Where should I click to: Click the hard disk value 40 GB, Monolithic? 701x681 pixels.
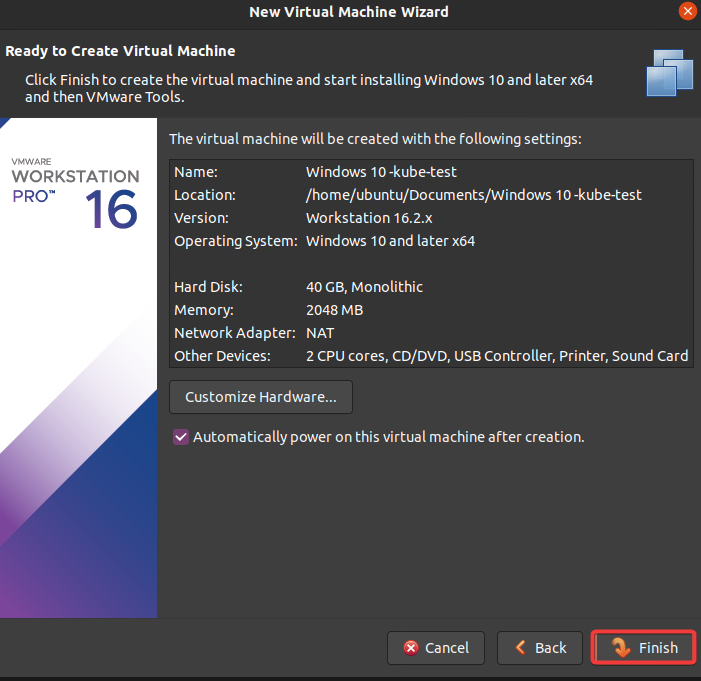click(x=364, y=287)
